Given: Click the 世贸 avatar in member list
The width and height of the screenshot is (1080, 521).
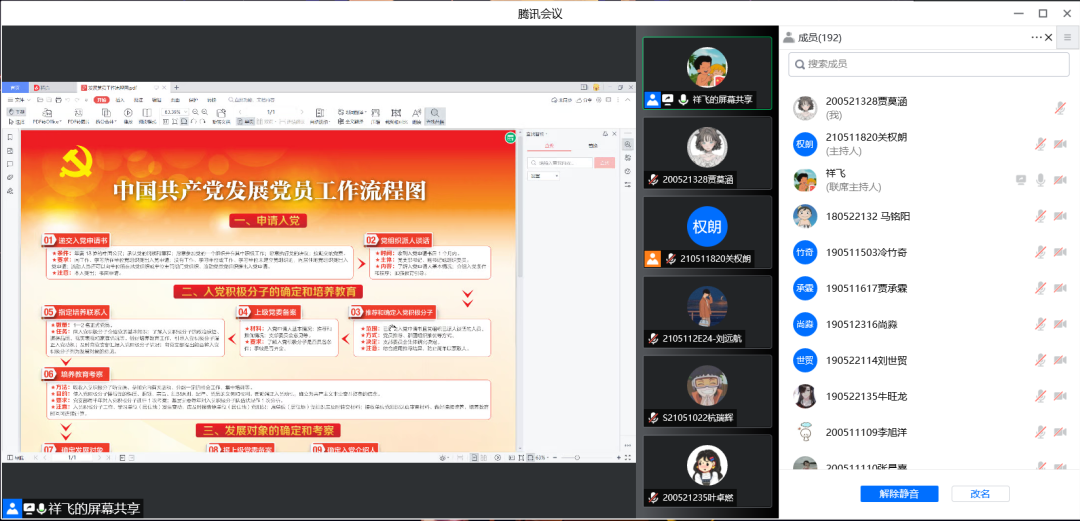Looking at the screenshot, I should pos(804,360).
